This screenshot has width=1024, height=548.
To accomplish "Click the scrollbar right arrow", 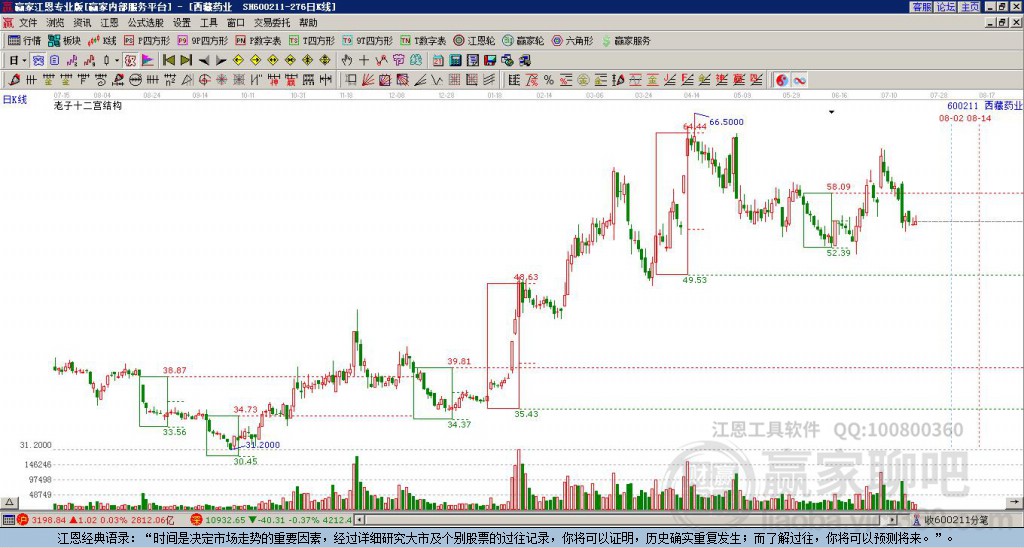I will [893, 520].
